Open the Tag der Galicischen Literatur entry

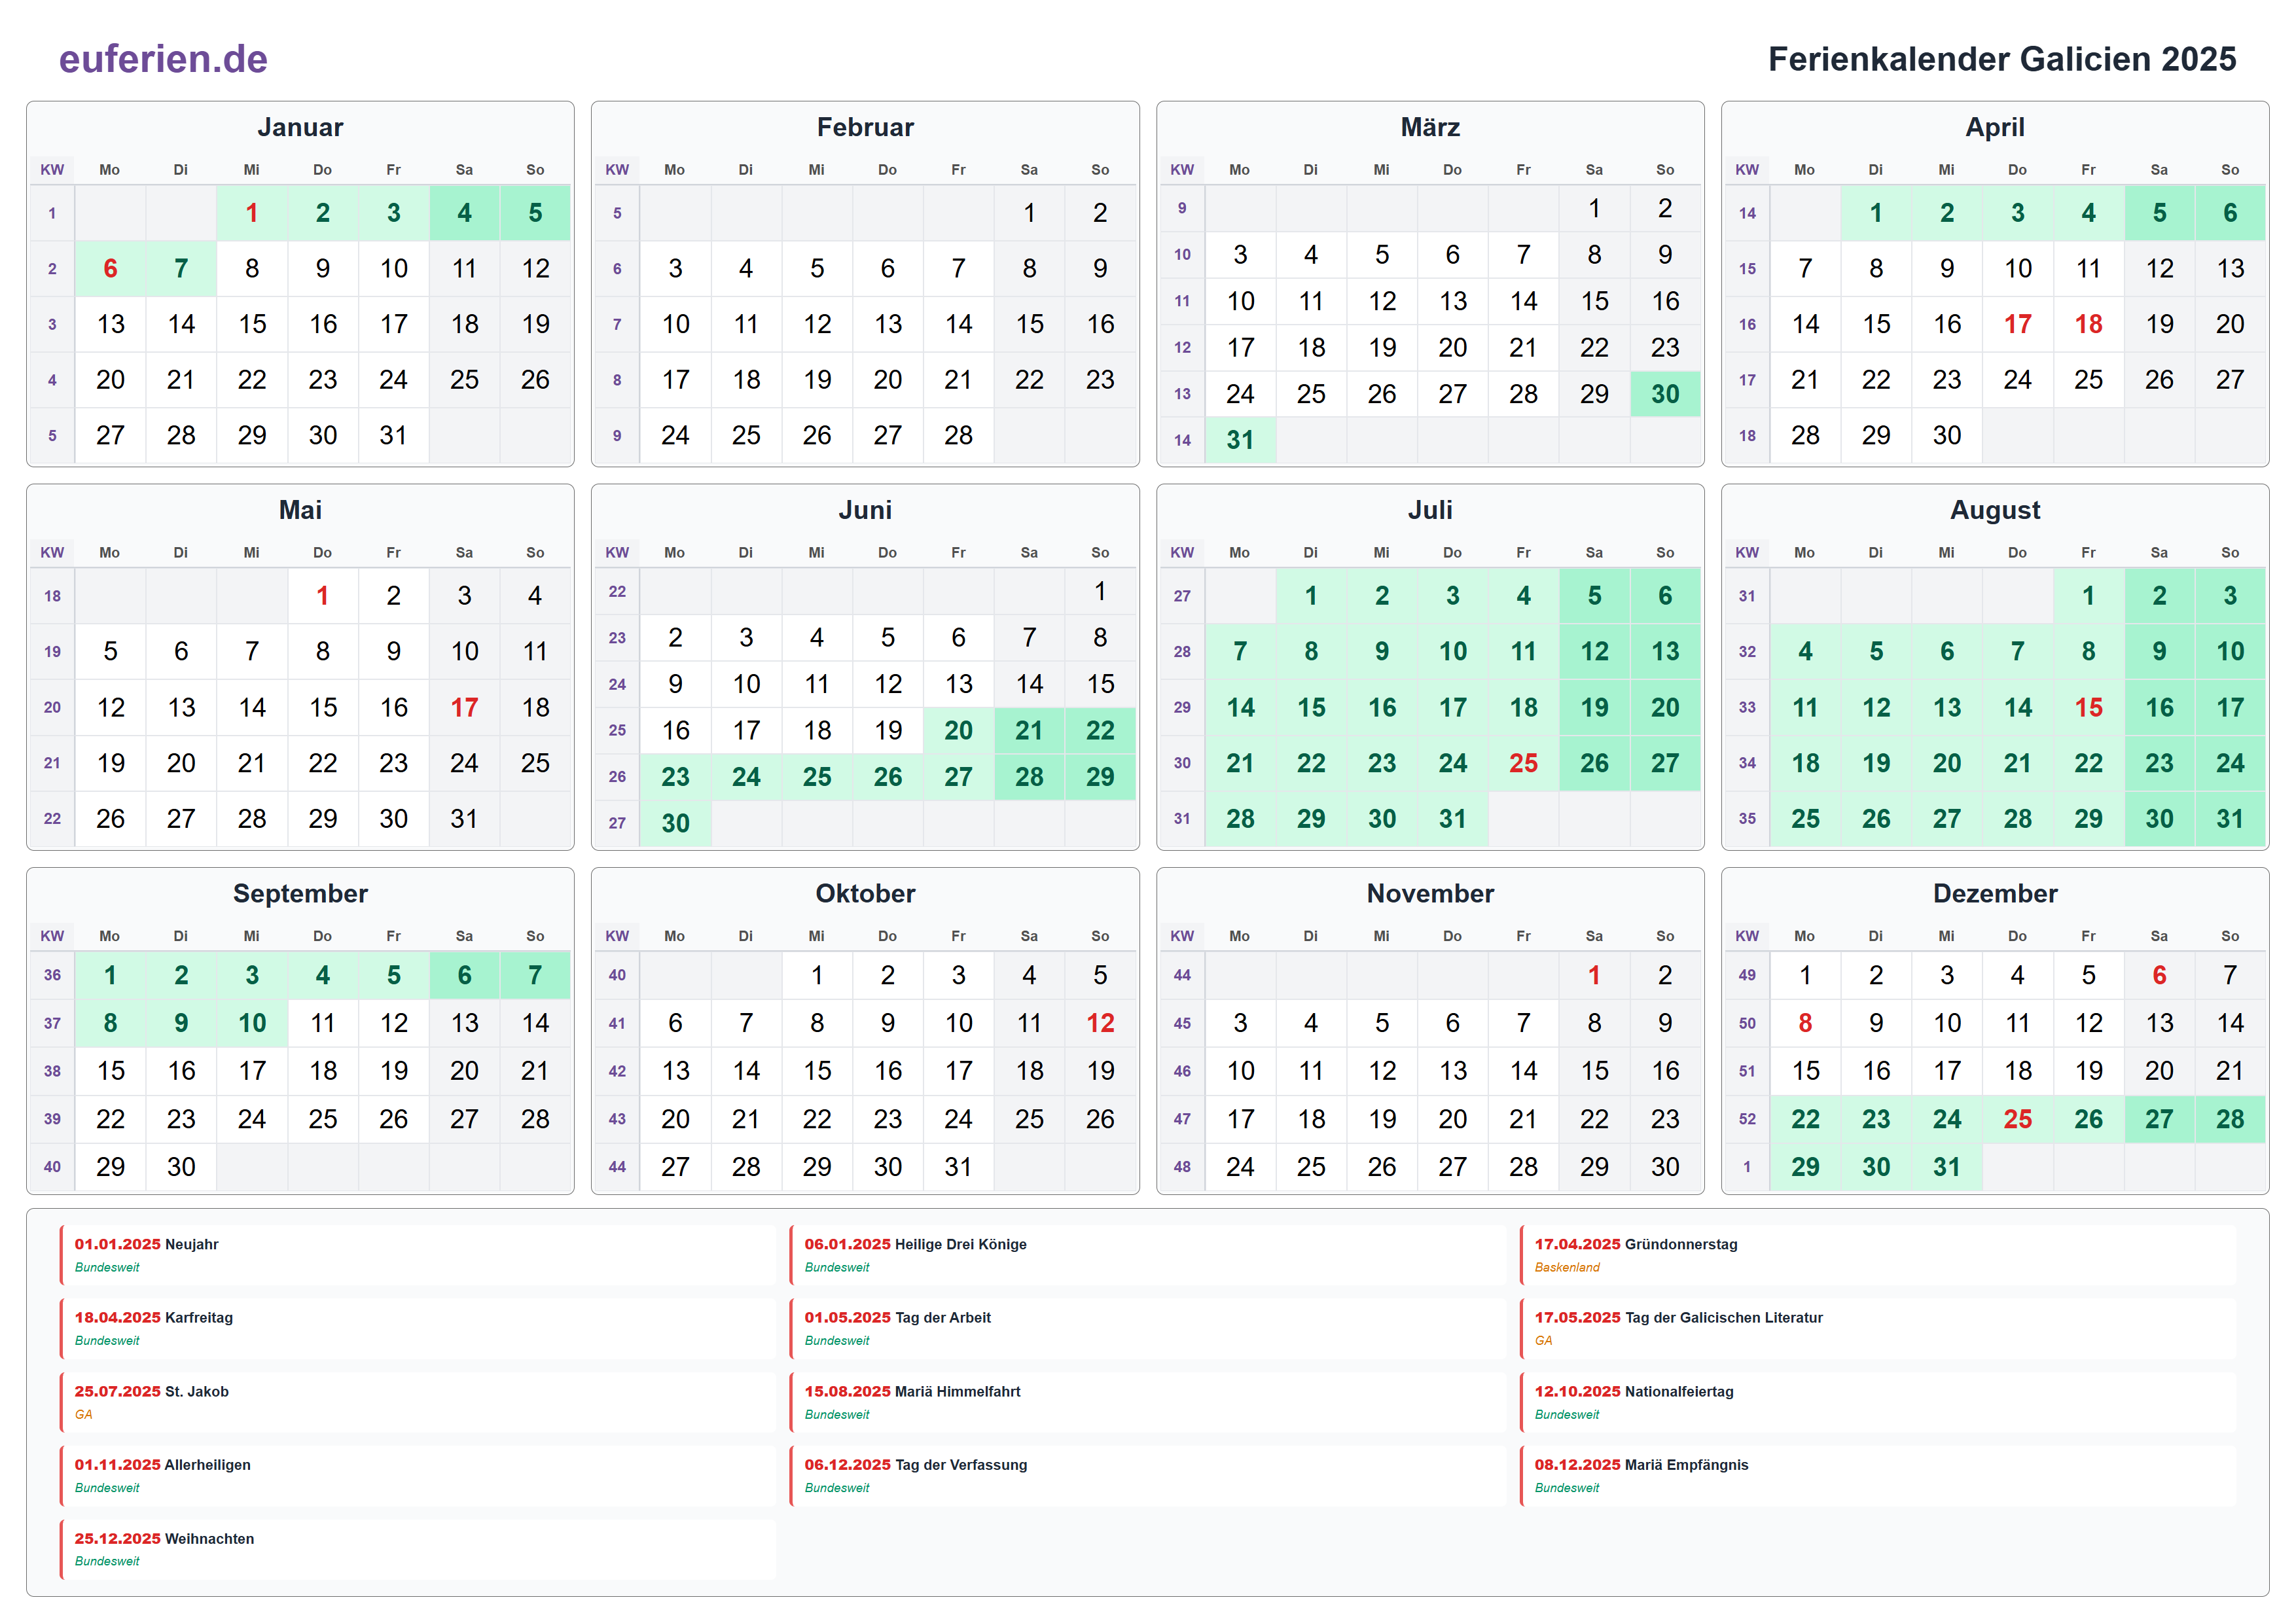1878,1328
